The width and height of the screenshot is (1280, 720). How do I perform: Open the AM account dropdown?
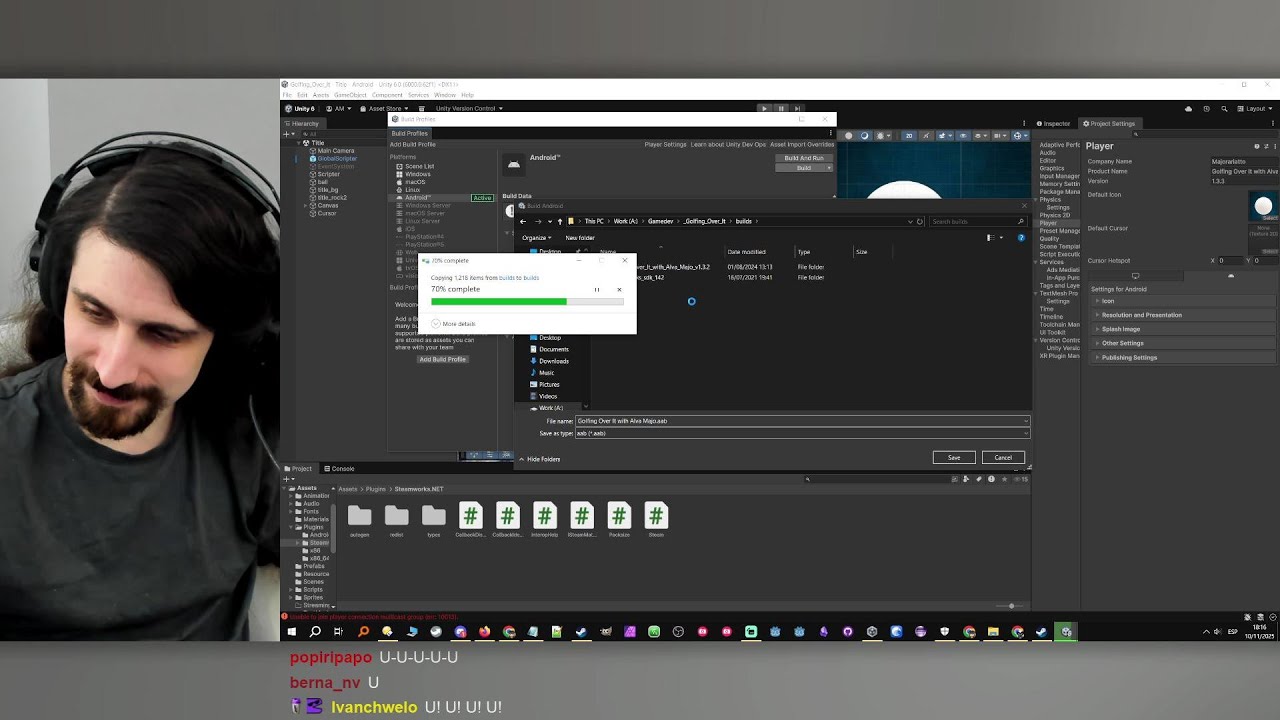point(339,108)
